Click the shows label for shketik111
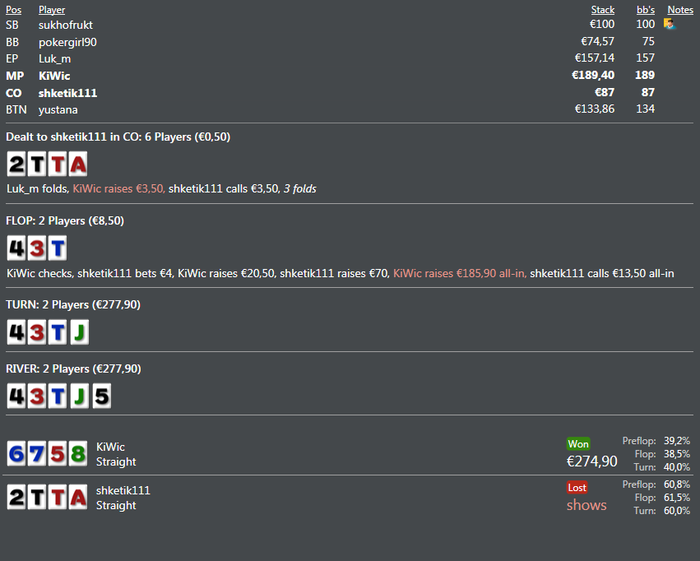Viewport: 700px width, 561px height. point(587,505)
